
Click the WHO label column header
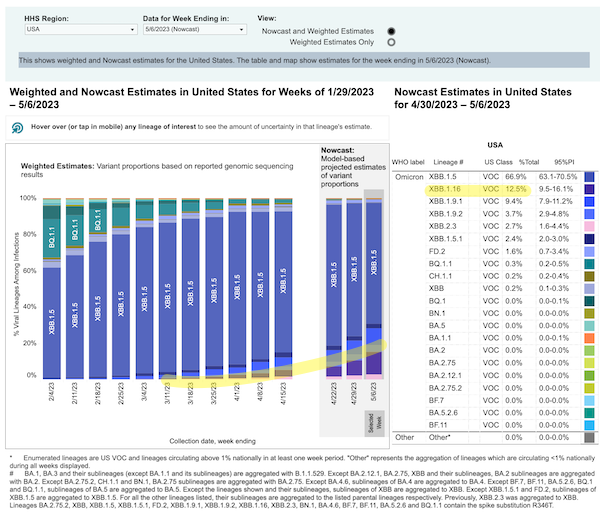coord(408,162)
